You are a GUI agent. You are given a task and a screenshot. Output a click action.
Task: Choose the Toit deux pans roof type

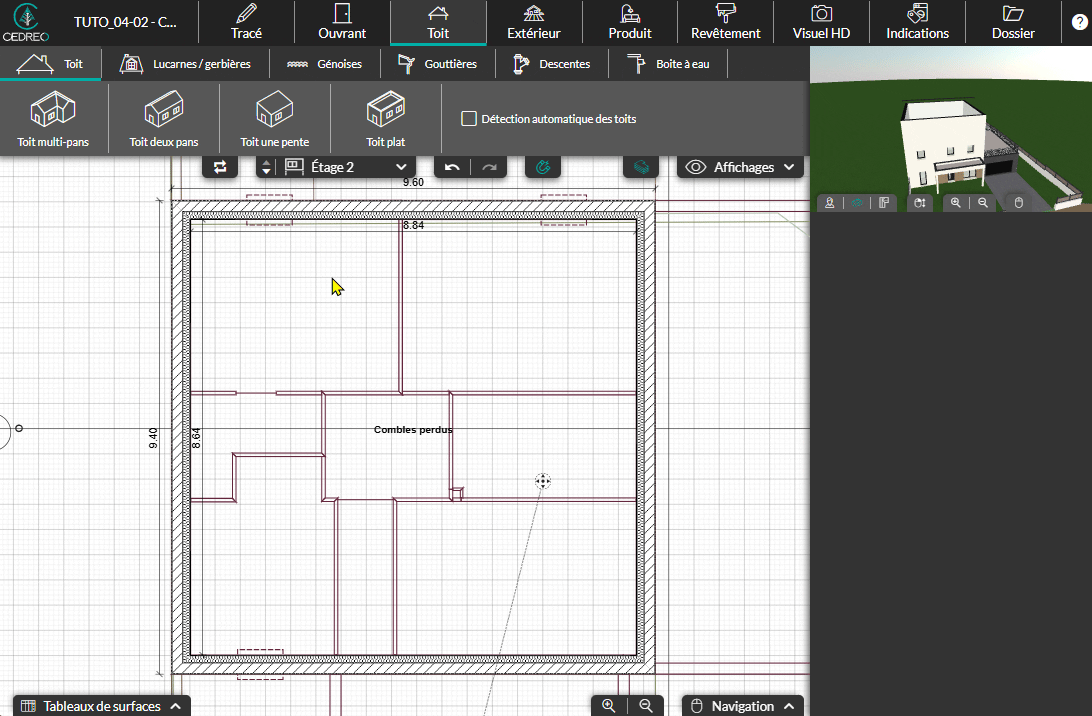[164, 119]
